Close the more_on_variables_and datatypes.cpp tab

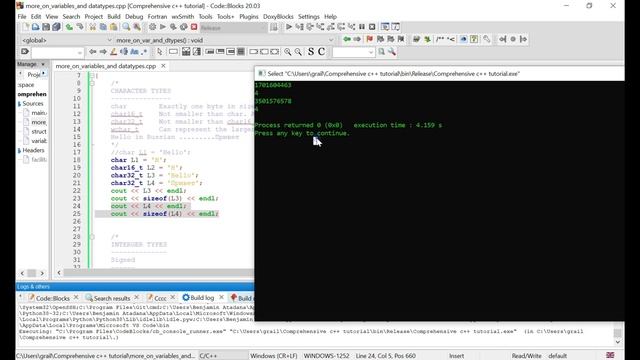tap(163, 65)
